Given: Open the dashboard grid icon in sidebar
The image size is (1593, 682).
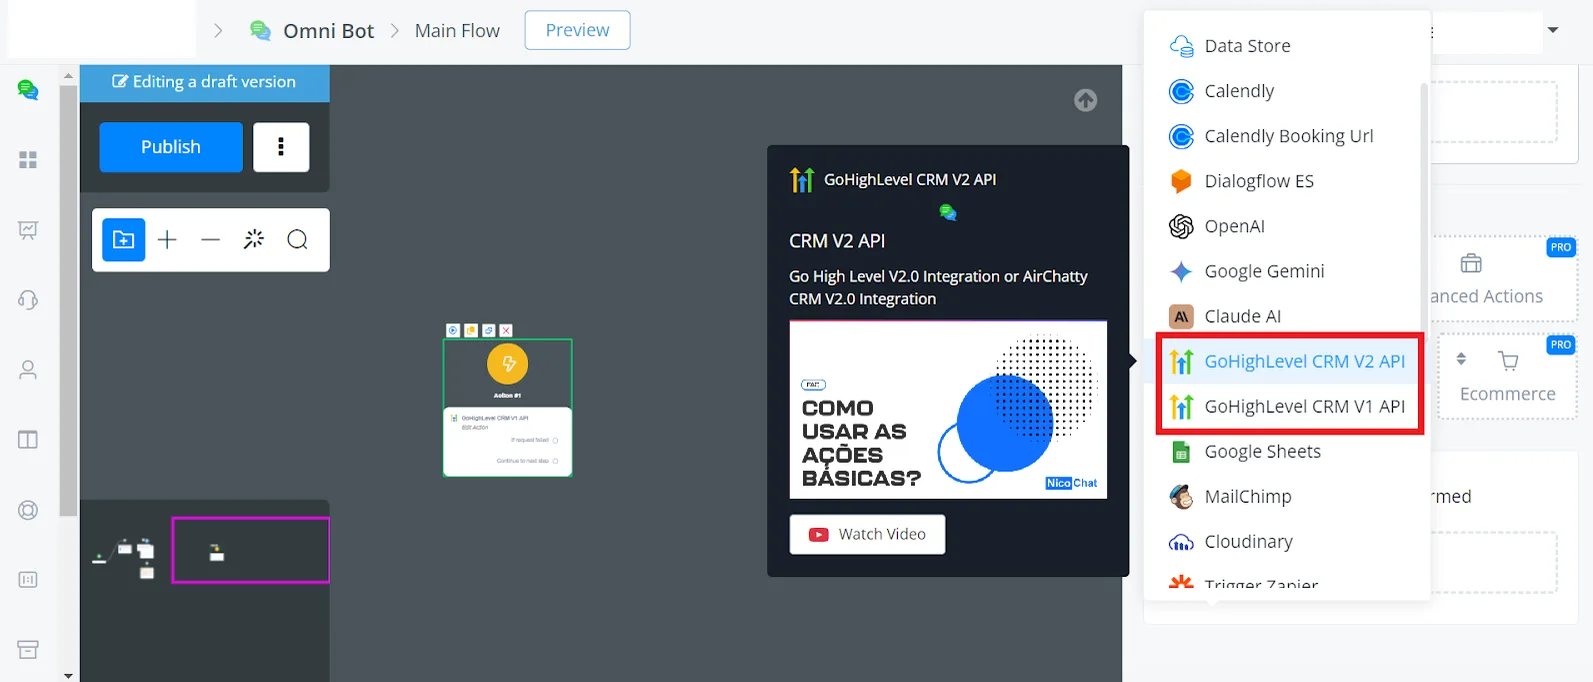Looking at the screenshot, I should click(28, 160).
